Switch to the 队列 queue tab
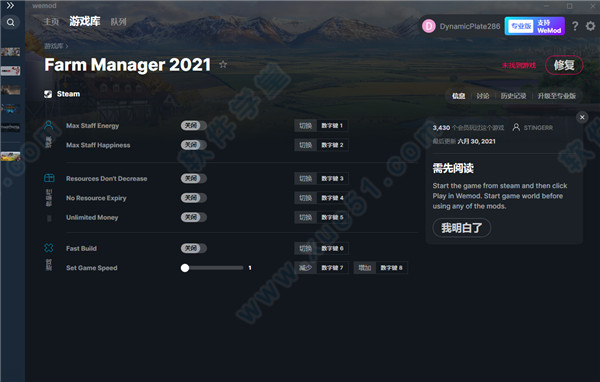Image resolution: width=600 pixels, height=382 pixels. (118, 22)
